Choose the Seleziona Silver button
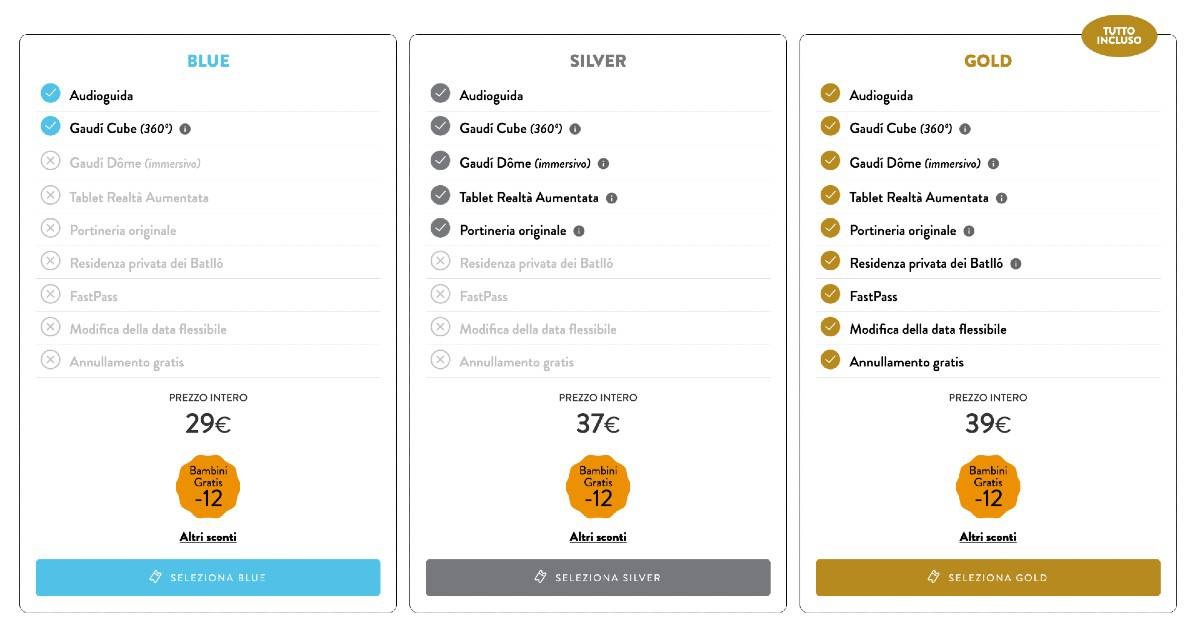The image size is (1200, 630). [598, 577]
